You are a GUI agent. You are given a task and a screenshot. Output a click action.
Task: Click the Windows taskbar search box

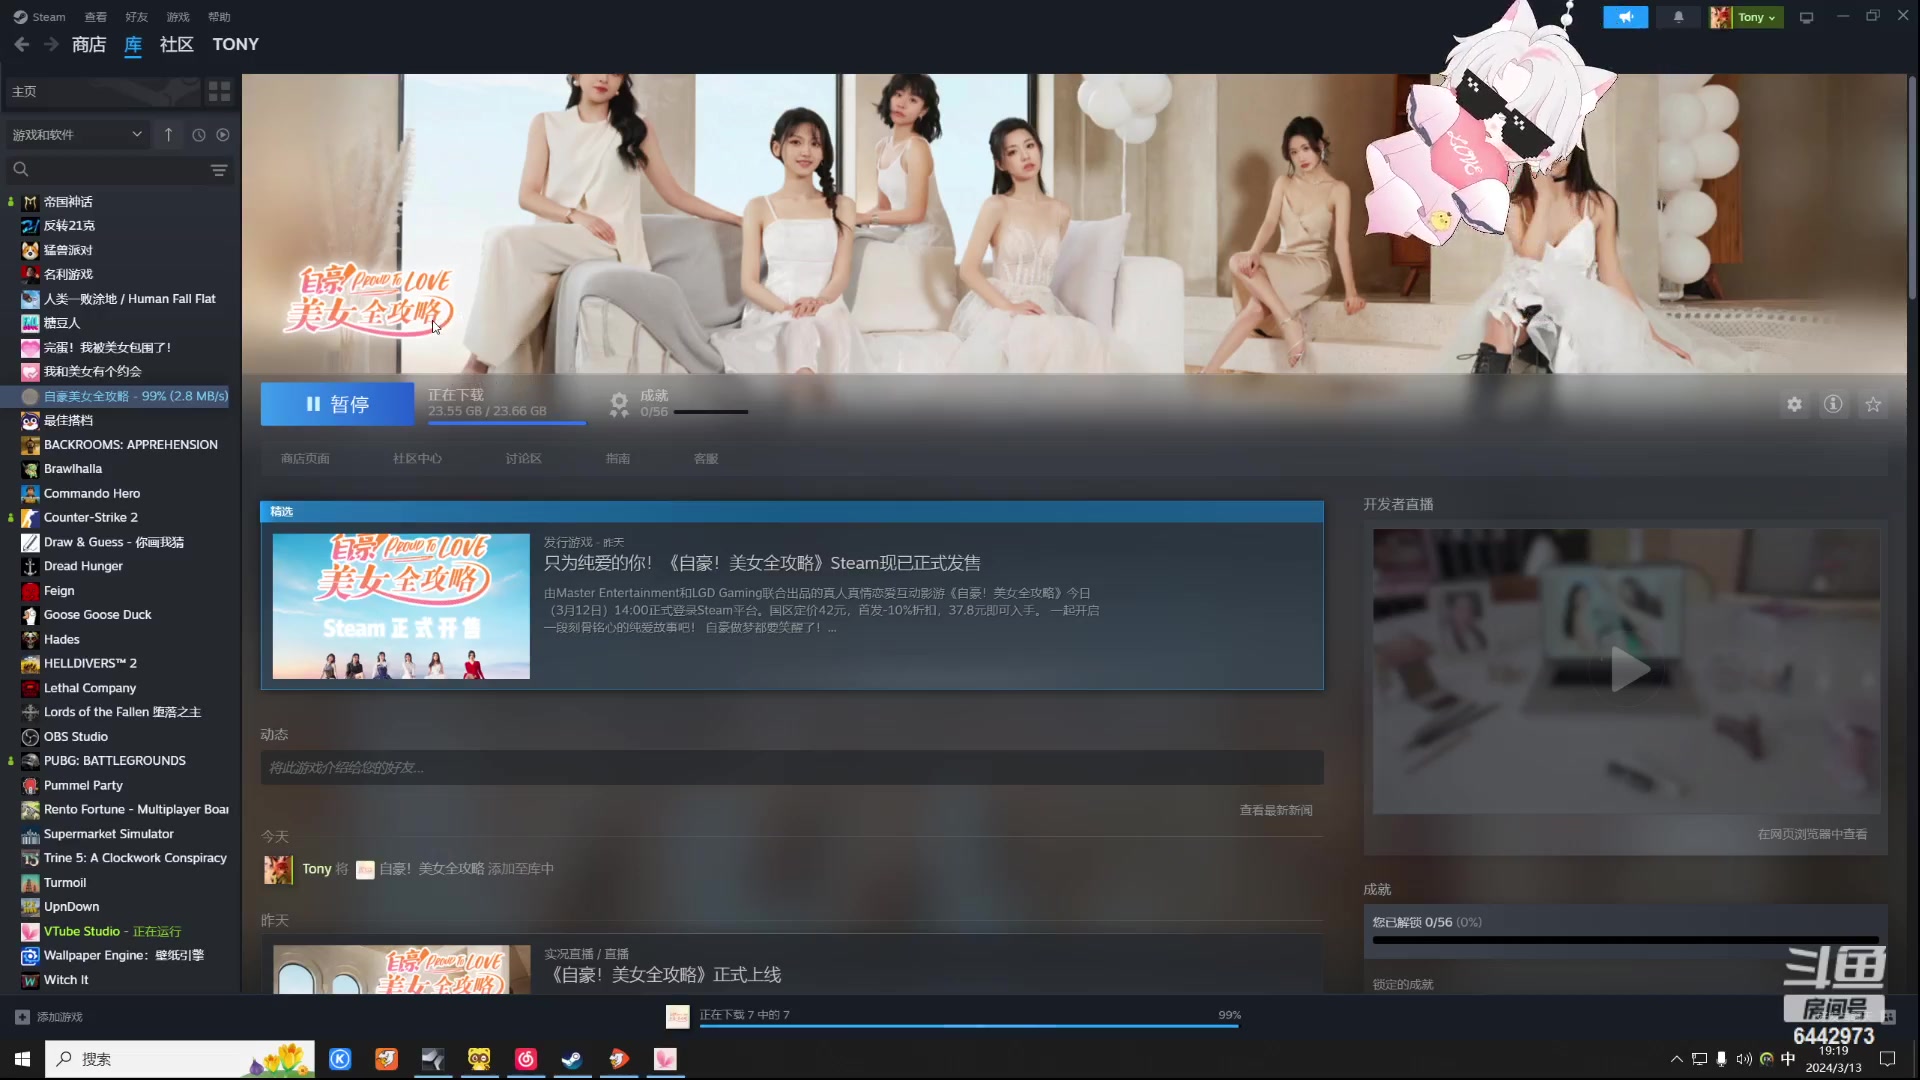[x=180, y=1059]
